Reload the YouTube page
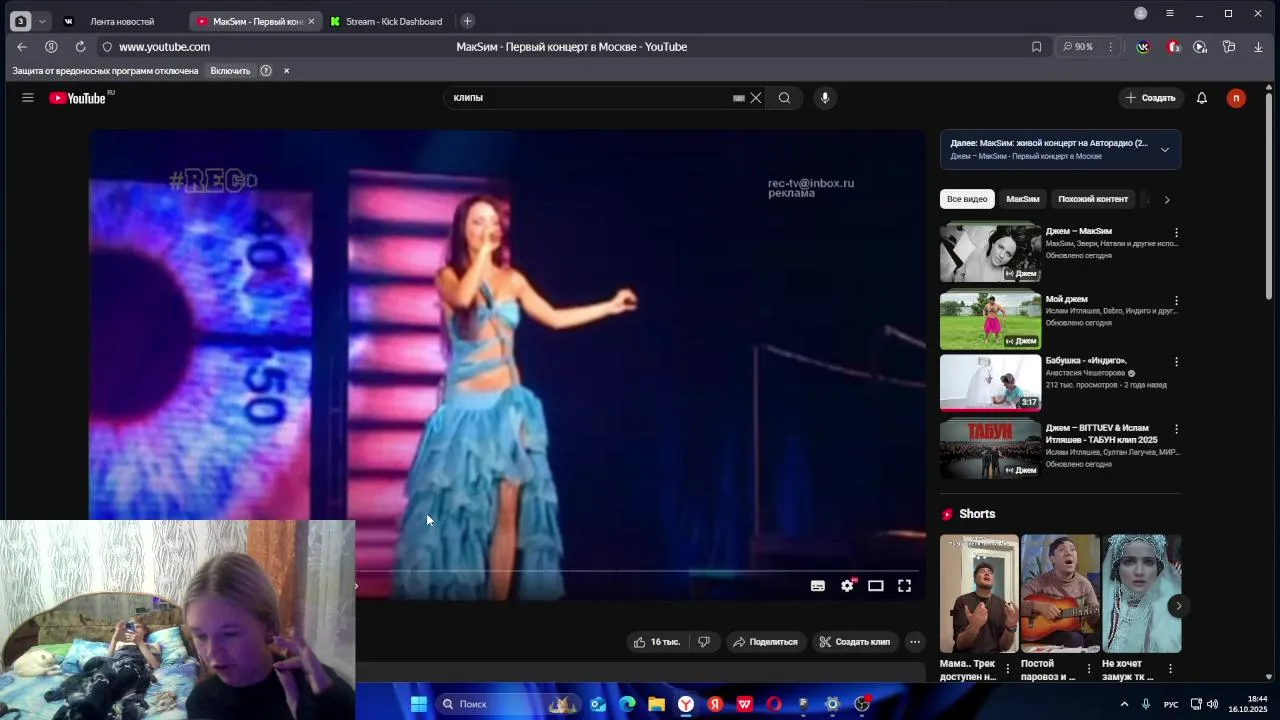 coord(80,47)
